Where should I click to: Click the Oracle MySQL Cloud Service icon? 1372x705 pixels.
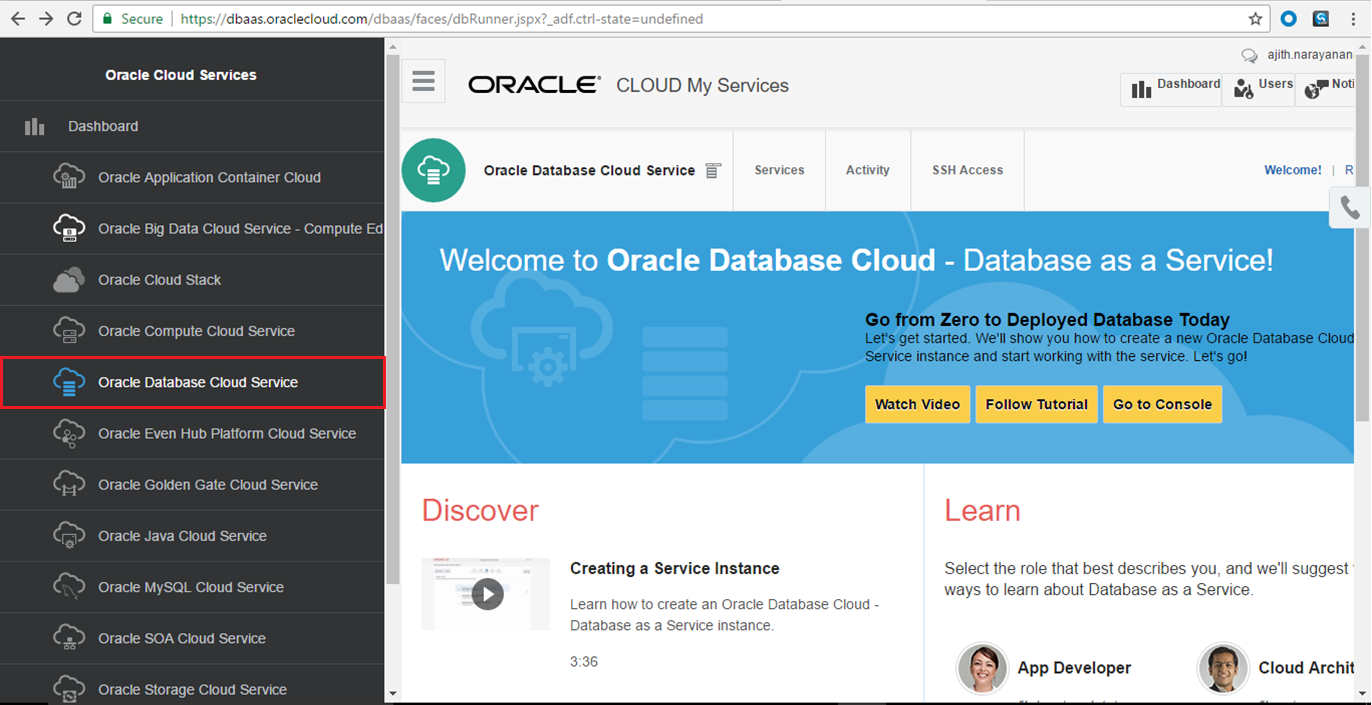click(x=69, y=587)
